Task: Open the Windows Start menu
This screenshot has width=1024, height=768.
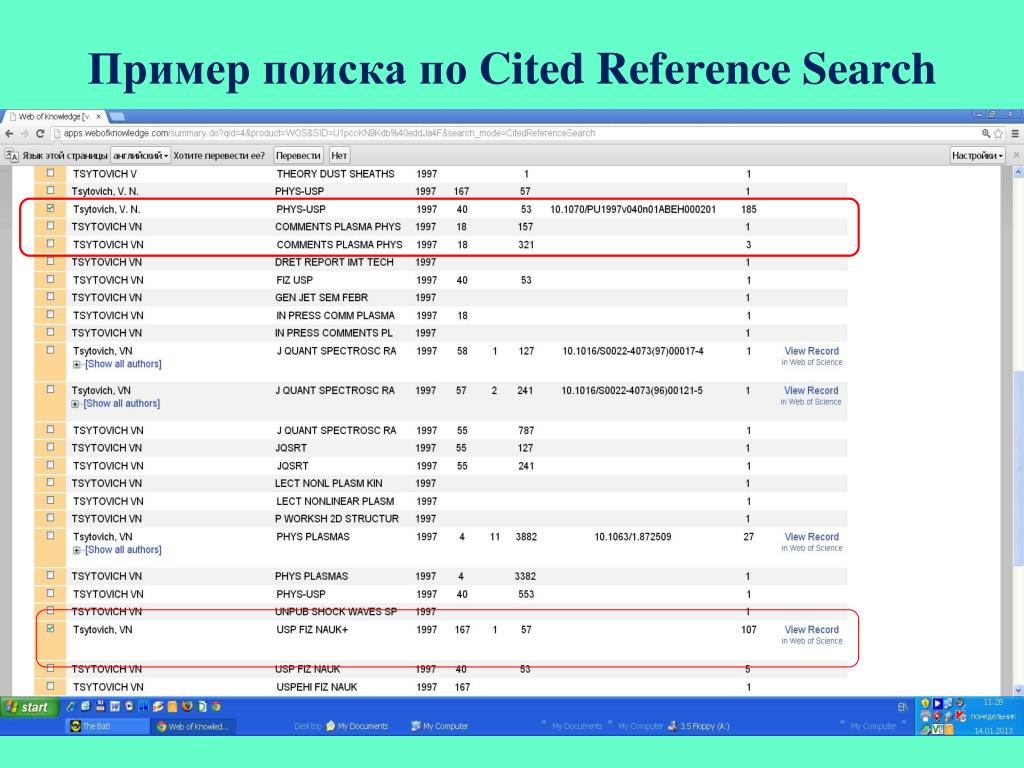Action: (x=29, y=707)
